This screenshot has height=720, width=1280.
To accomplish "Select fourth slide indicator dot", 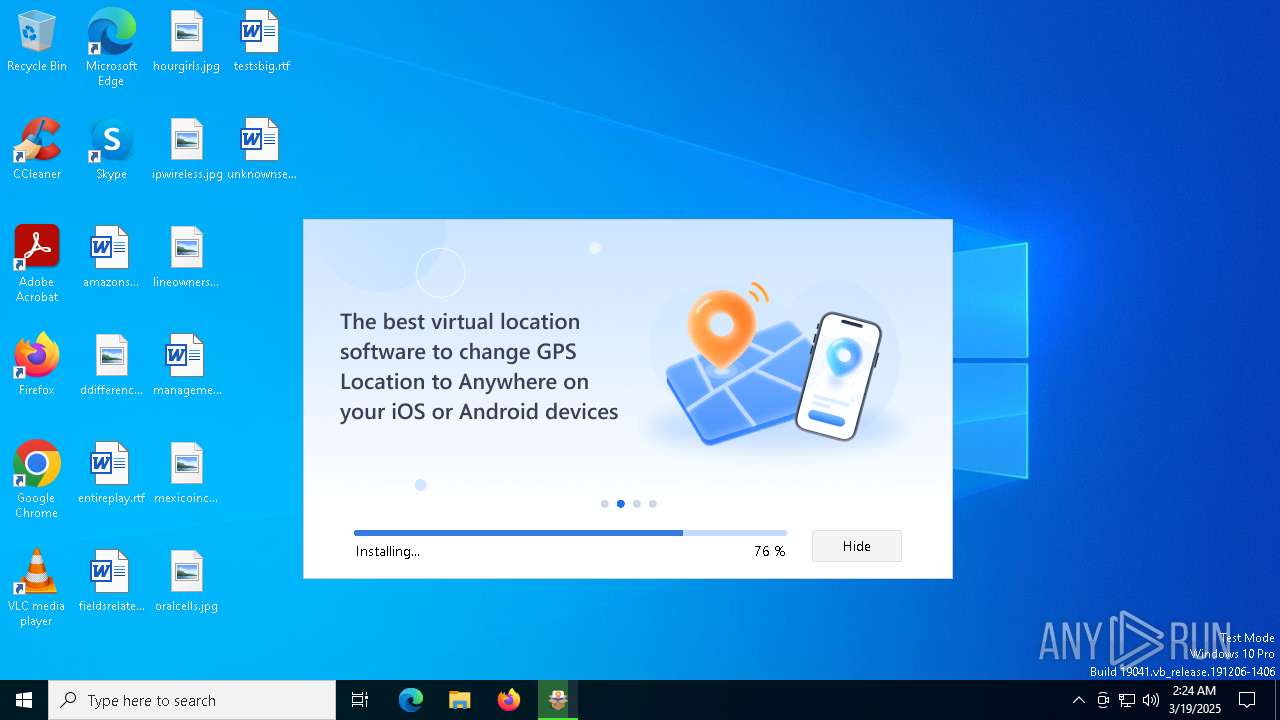I will pos(653,504).
